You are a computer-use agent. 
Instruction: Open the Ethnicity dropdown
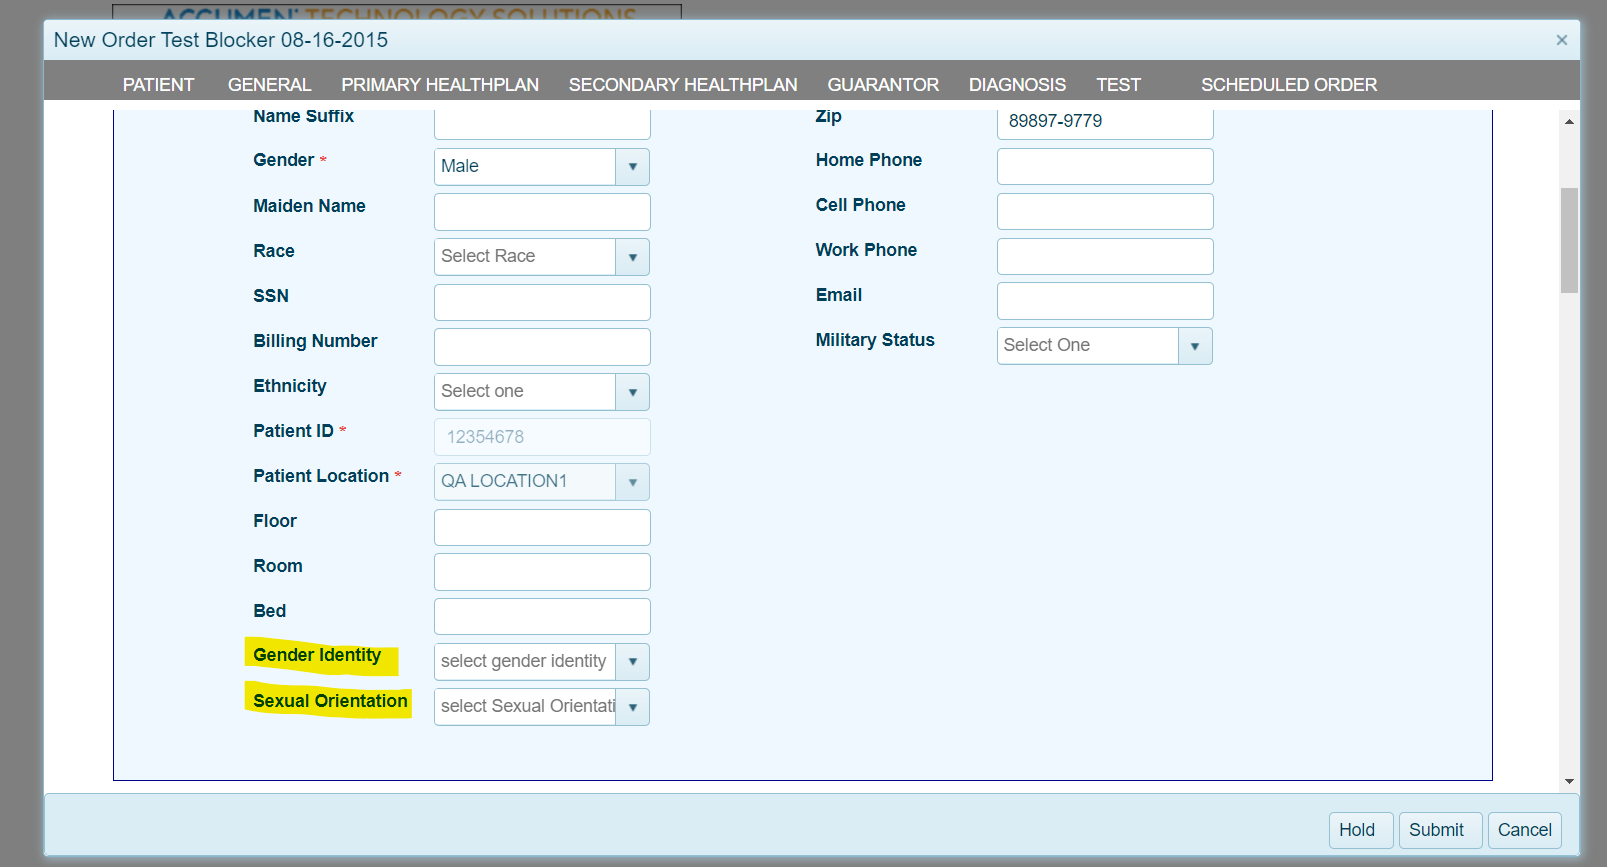tap(632, 392)
